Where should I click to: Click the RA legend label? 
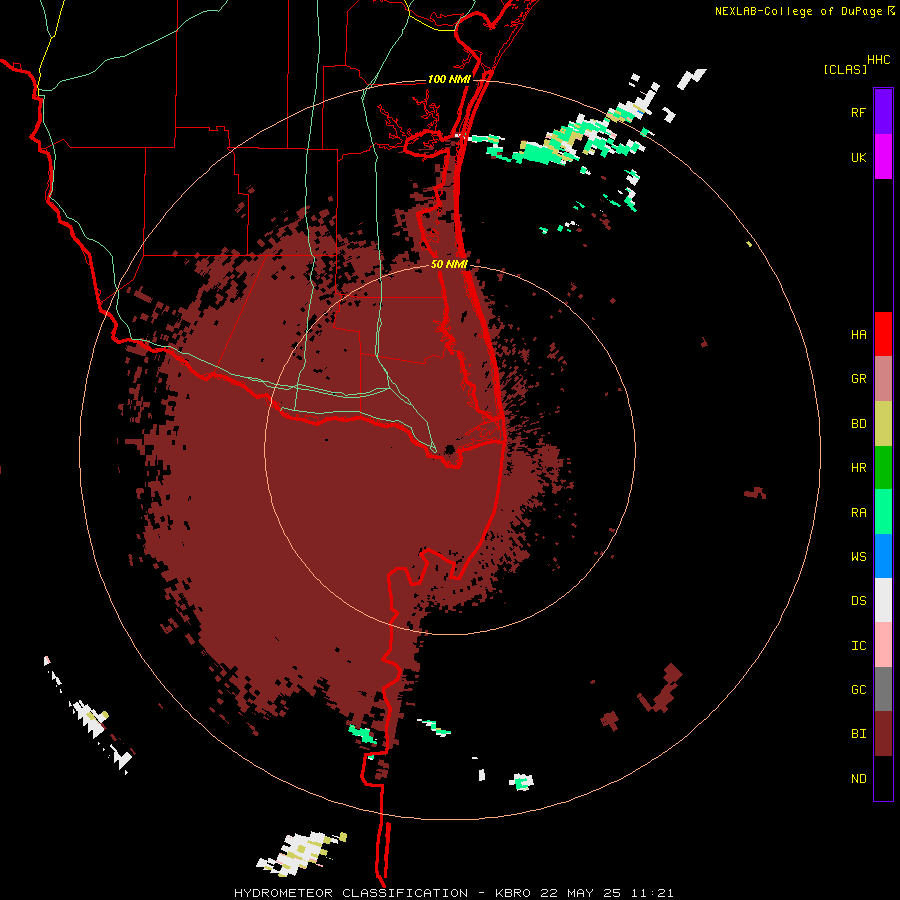(x=859, y=513)
